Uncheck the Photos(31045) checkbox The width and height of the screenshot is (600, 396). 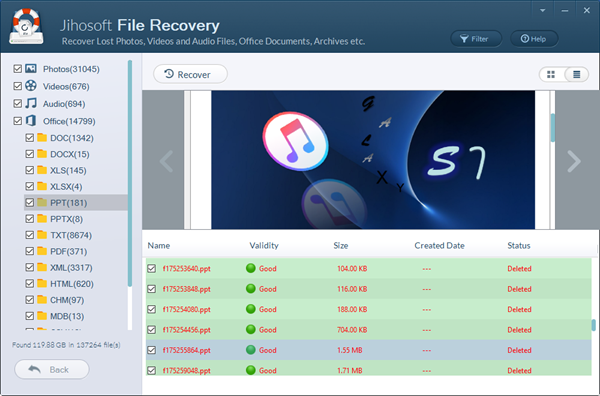(18, 69)
